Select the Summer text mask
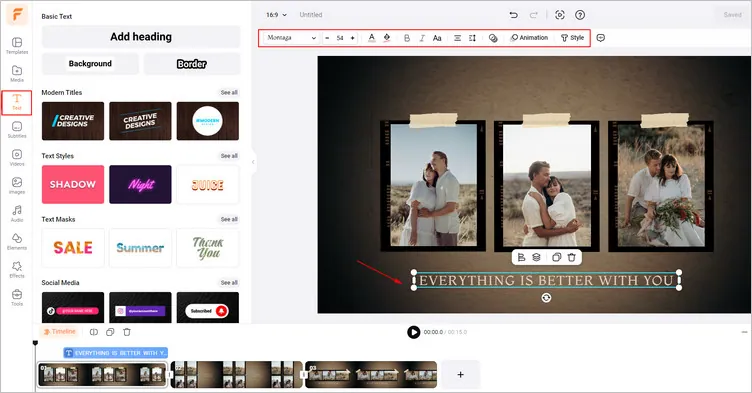This screenshot has height=393, width=752. (x=140, y=248)
